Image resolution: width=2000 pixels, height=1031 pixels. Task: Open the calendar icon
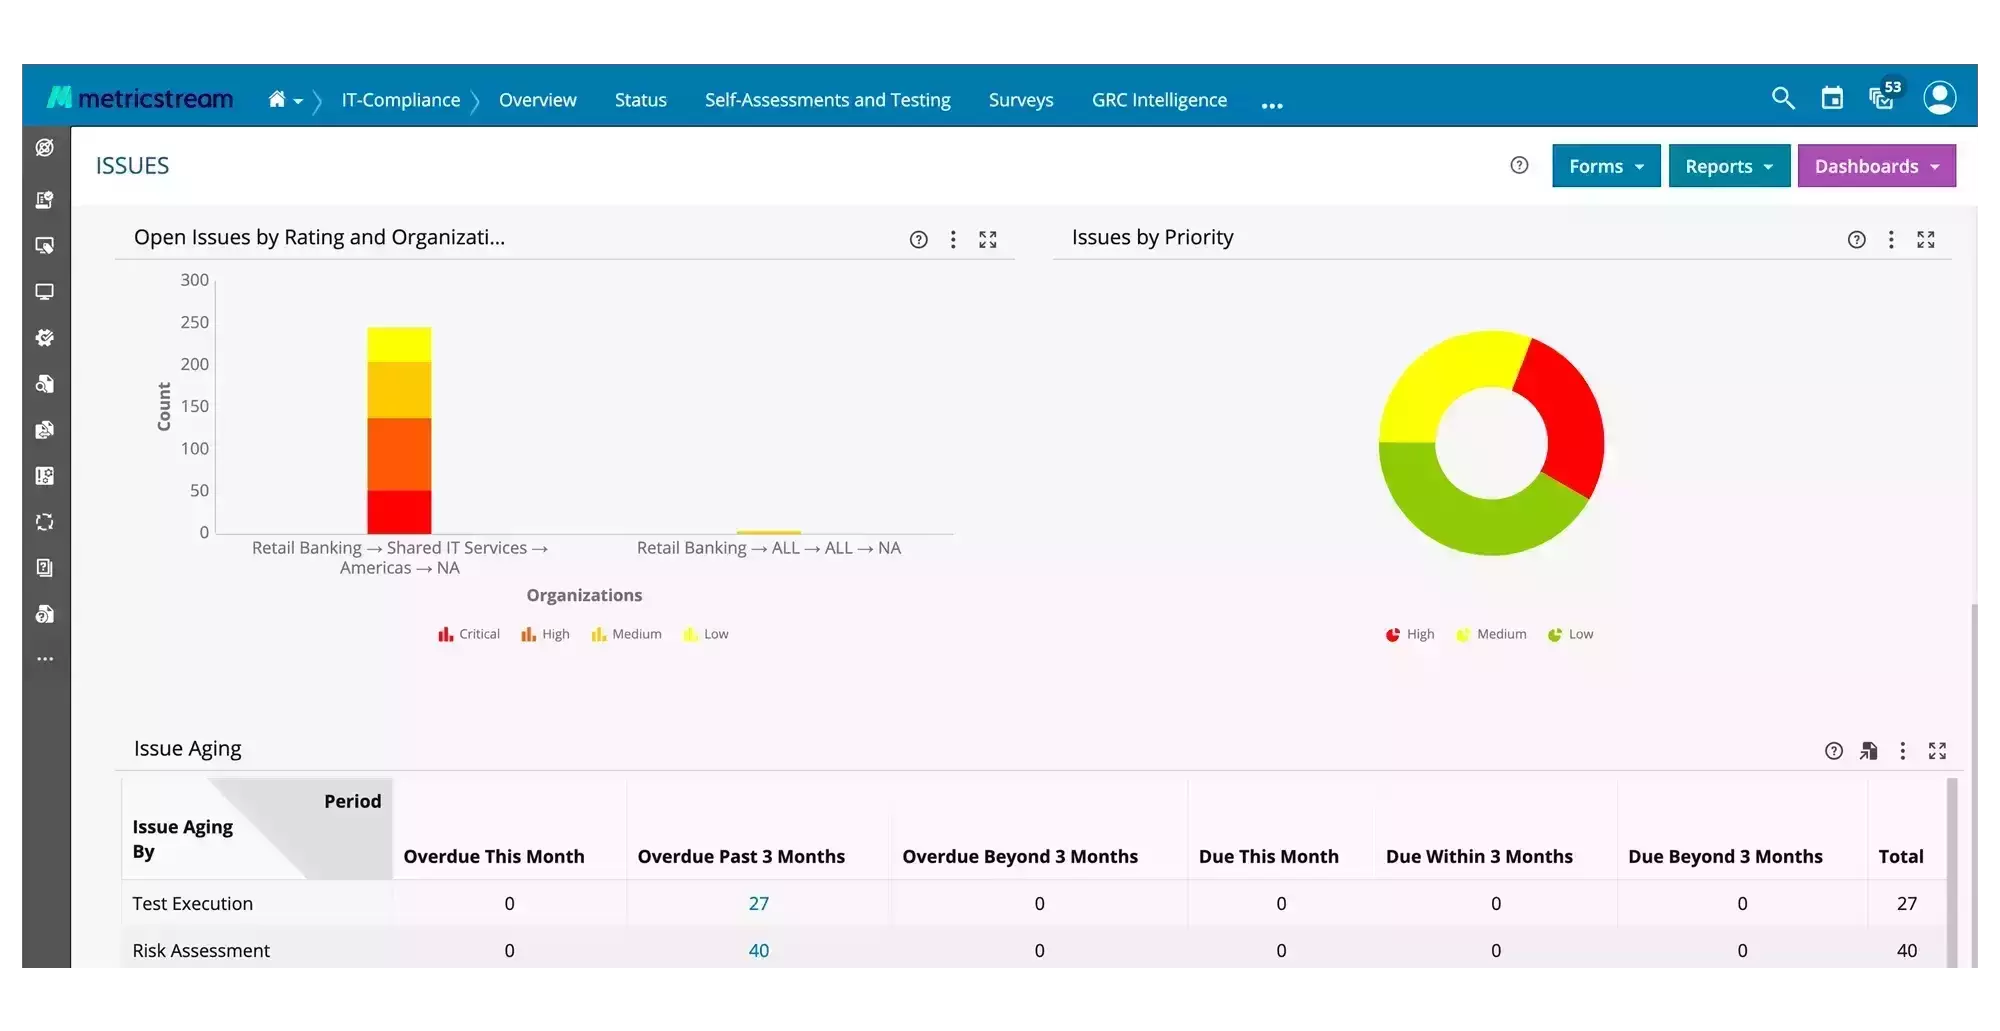click(x=1832, y=98)
